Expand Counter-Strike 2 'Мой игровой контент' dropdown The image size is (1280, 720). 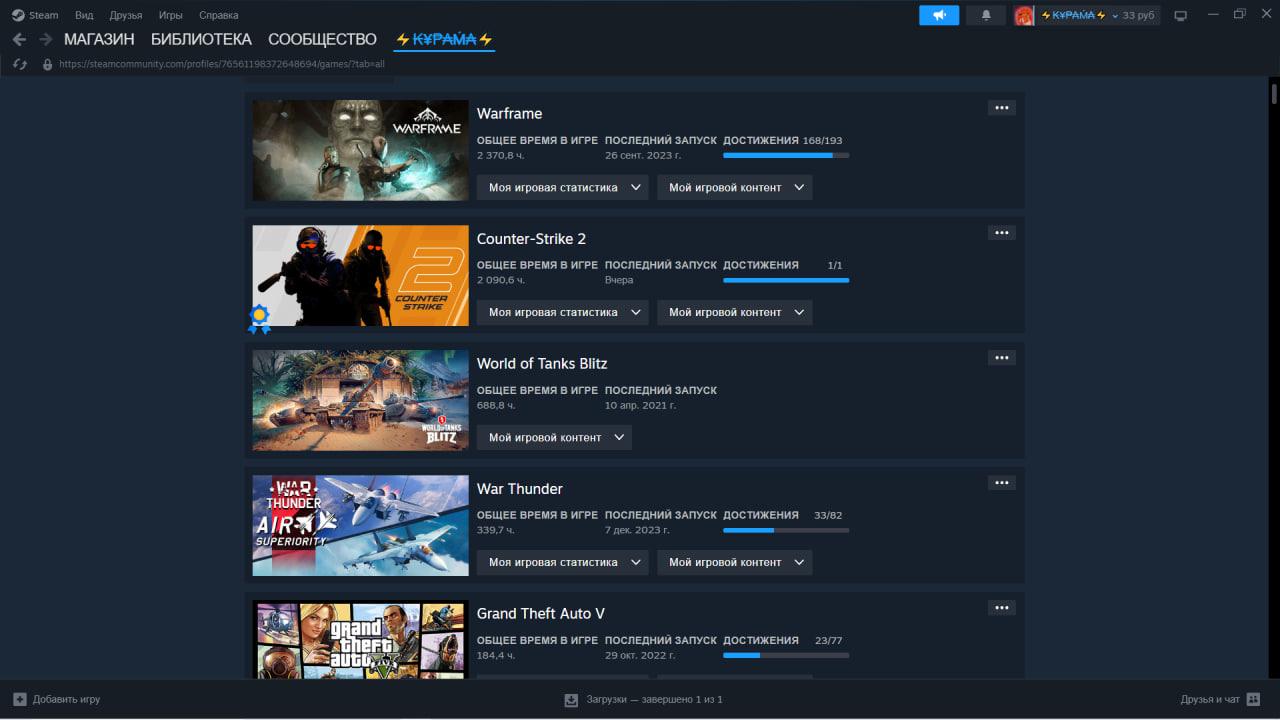[x=734, y=312]
